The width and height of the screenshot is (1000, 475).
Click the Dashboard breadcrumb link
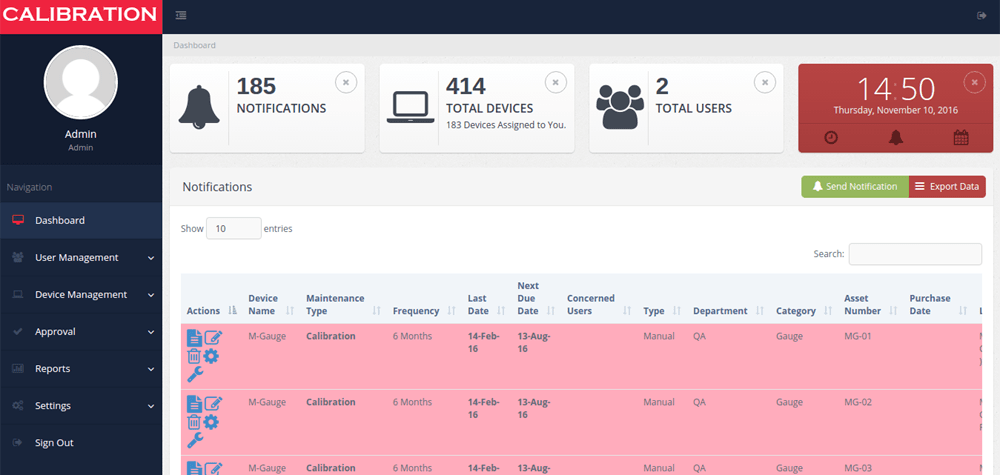click(195, 45)
